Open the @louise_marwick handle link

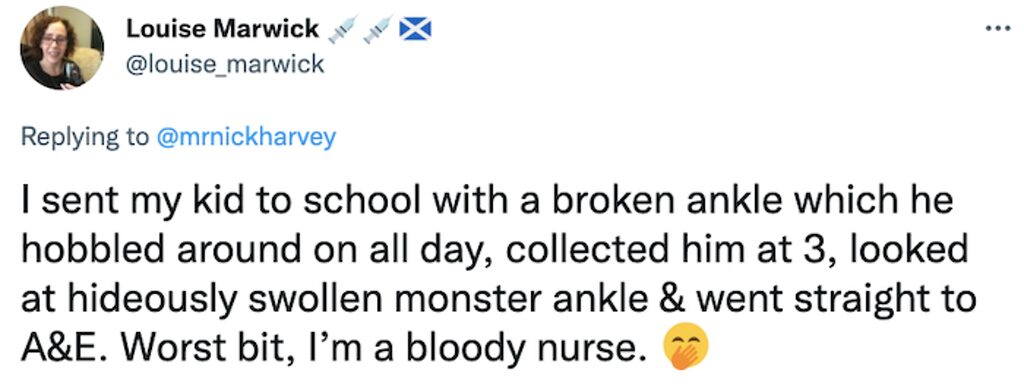[x=224, y=64]
